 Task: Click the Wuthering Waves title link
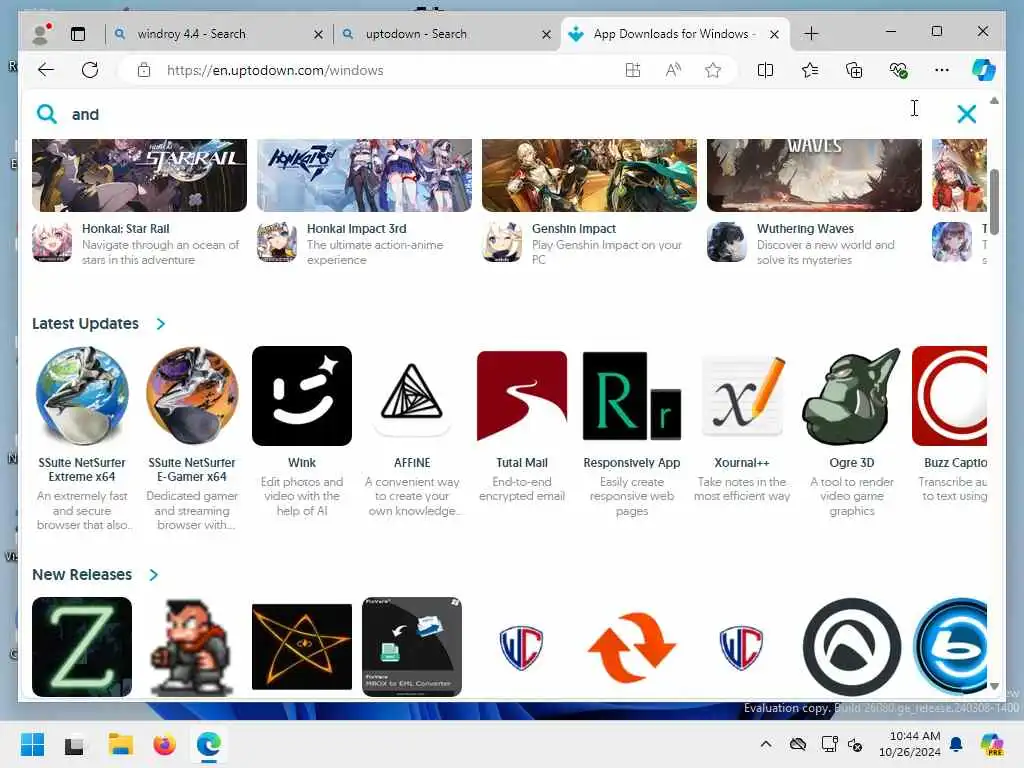pos(805,229)
